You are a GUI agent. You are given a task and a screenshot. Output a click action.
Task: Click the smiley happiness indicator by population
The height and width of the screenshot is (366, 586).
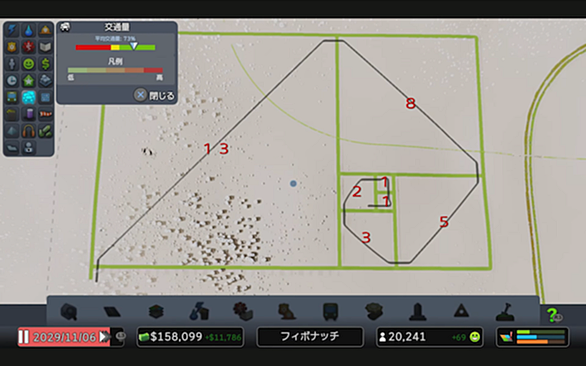coord(475,337)
